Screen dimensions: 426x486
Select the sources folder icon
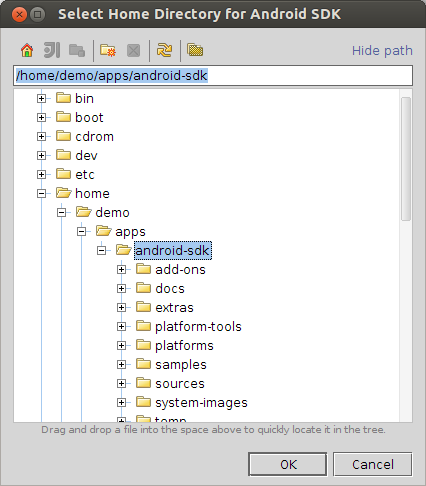(x=143, y=383)
